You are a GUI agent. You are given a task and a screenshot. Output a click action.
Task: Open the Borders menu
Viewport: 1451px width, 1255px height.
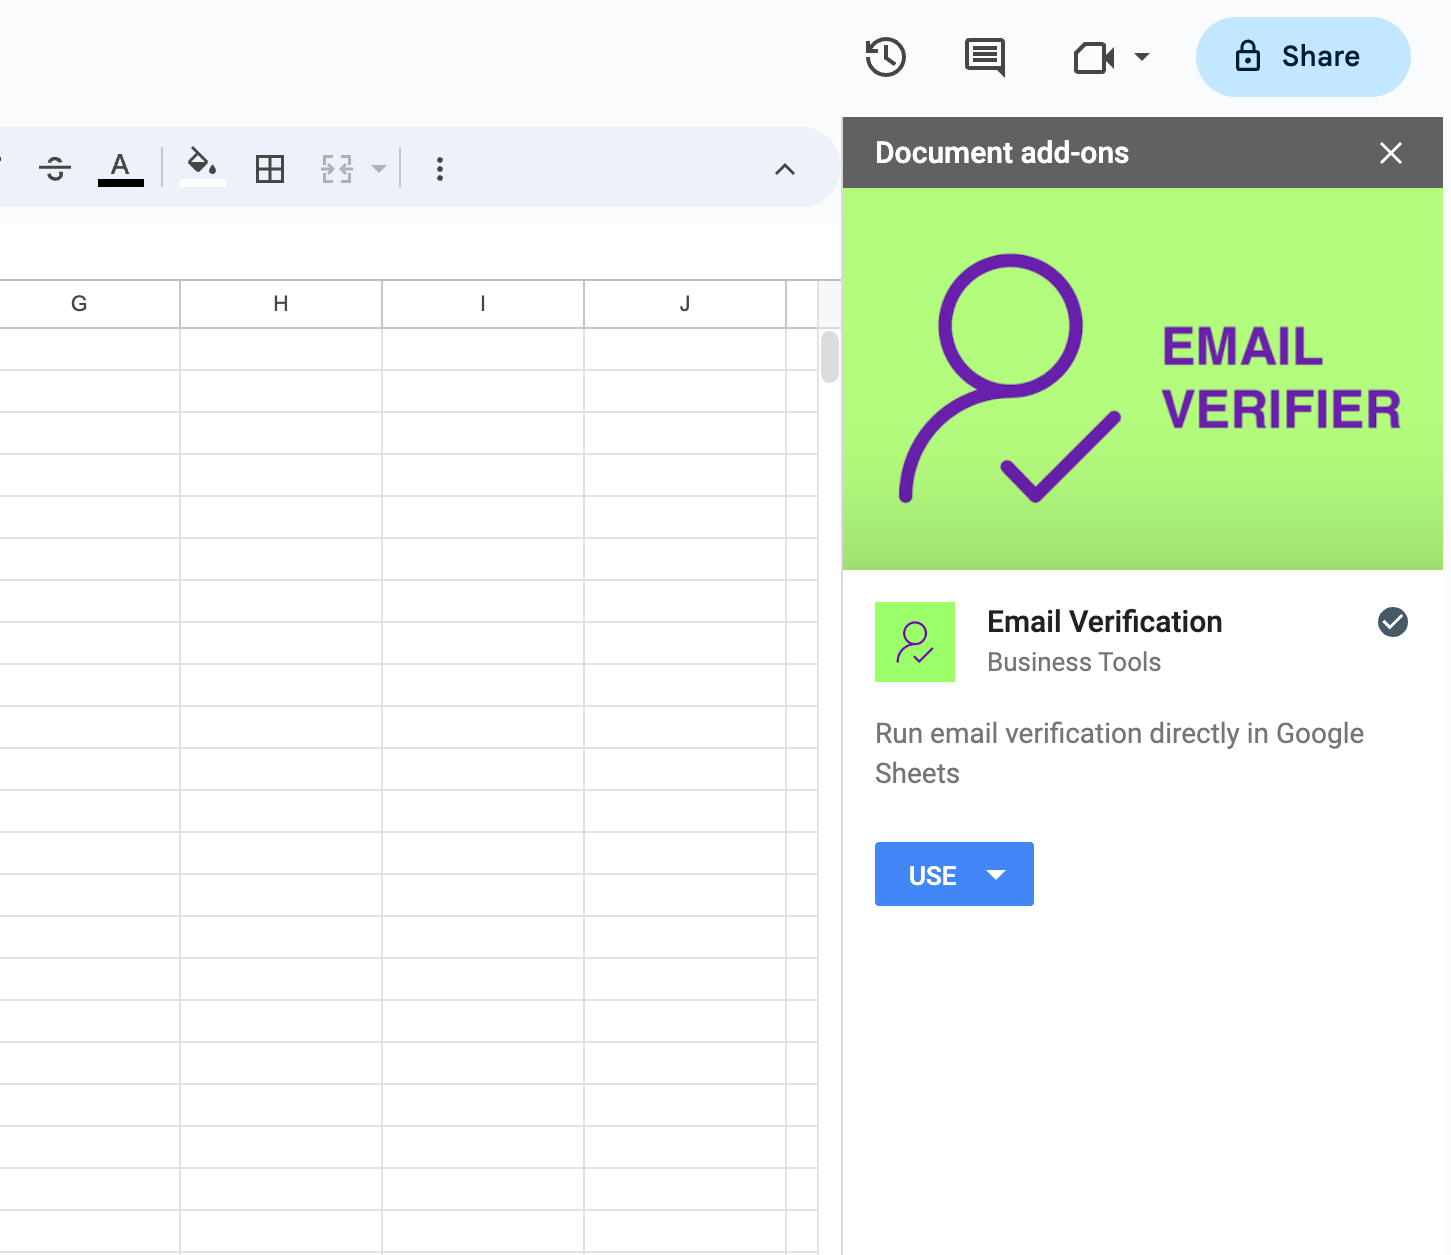(x=269, y=168)
